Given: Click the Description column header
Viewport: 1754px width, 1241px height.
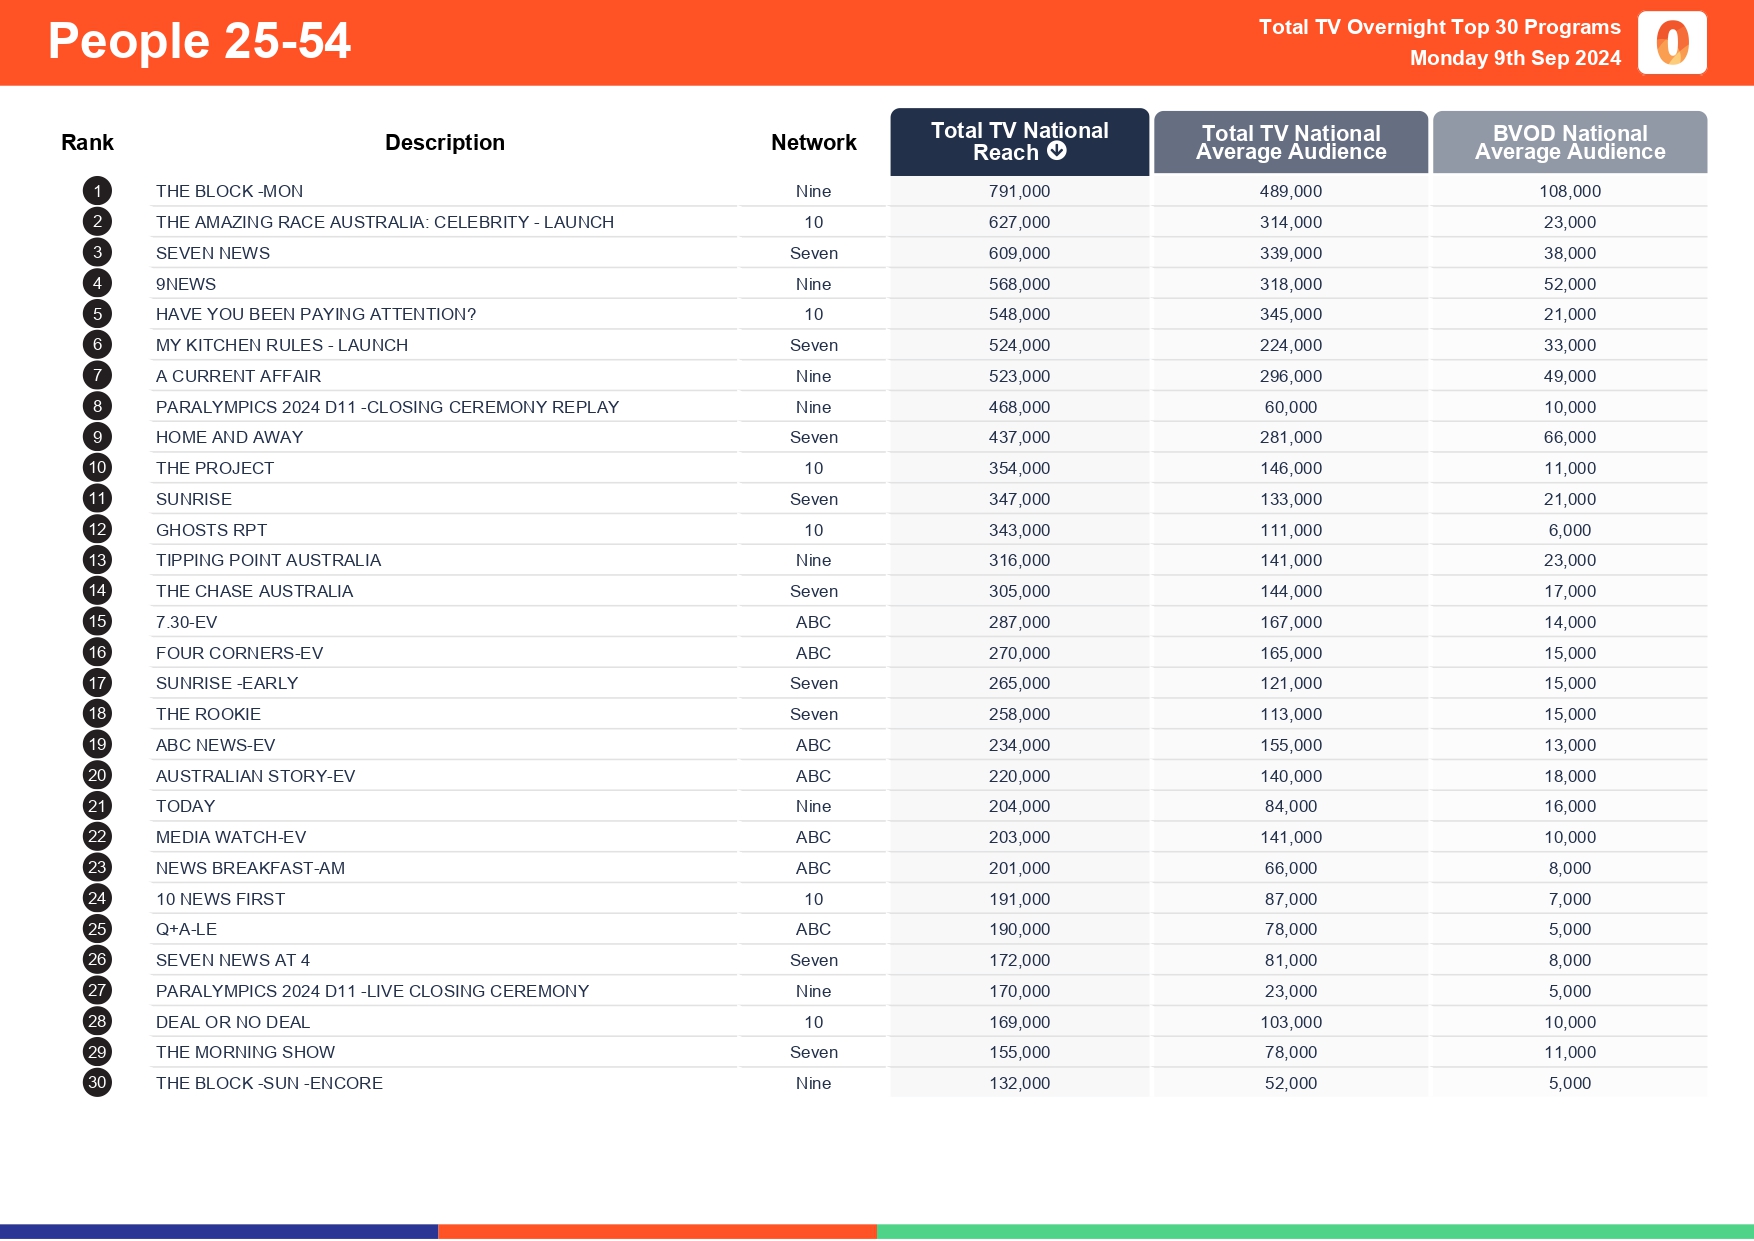Looking at the screenshot, I should (x=445, y=142).
